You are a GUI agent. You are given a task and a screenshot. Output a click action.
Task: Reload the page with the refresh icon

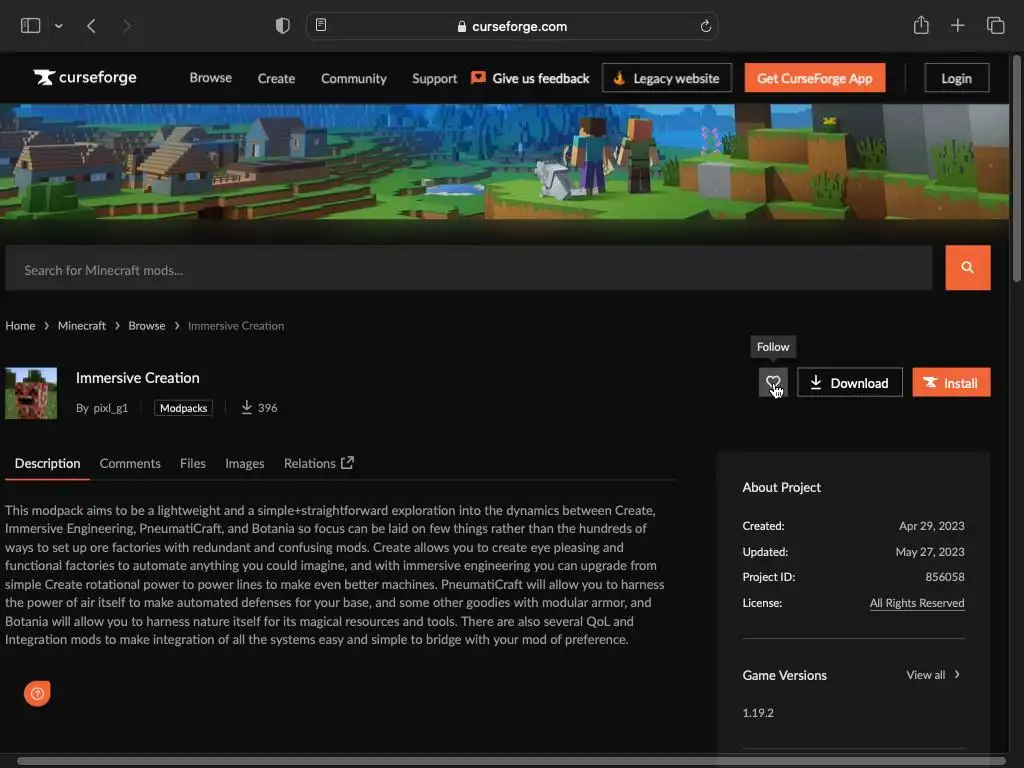705,26
